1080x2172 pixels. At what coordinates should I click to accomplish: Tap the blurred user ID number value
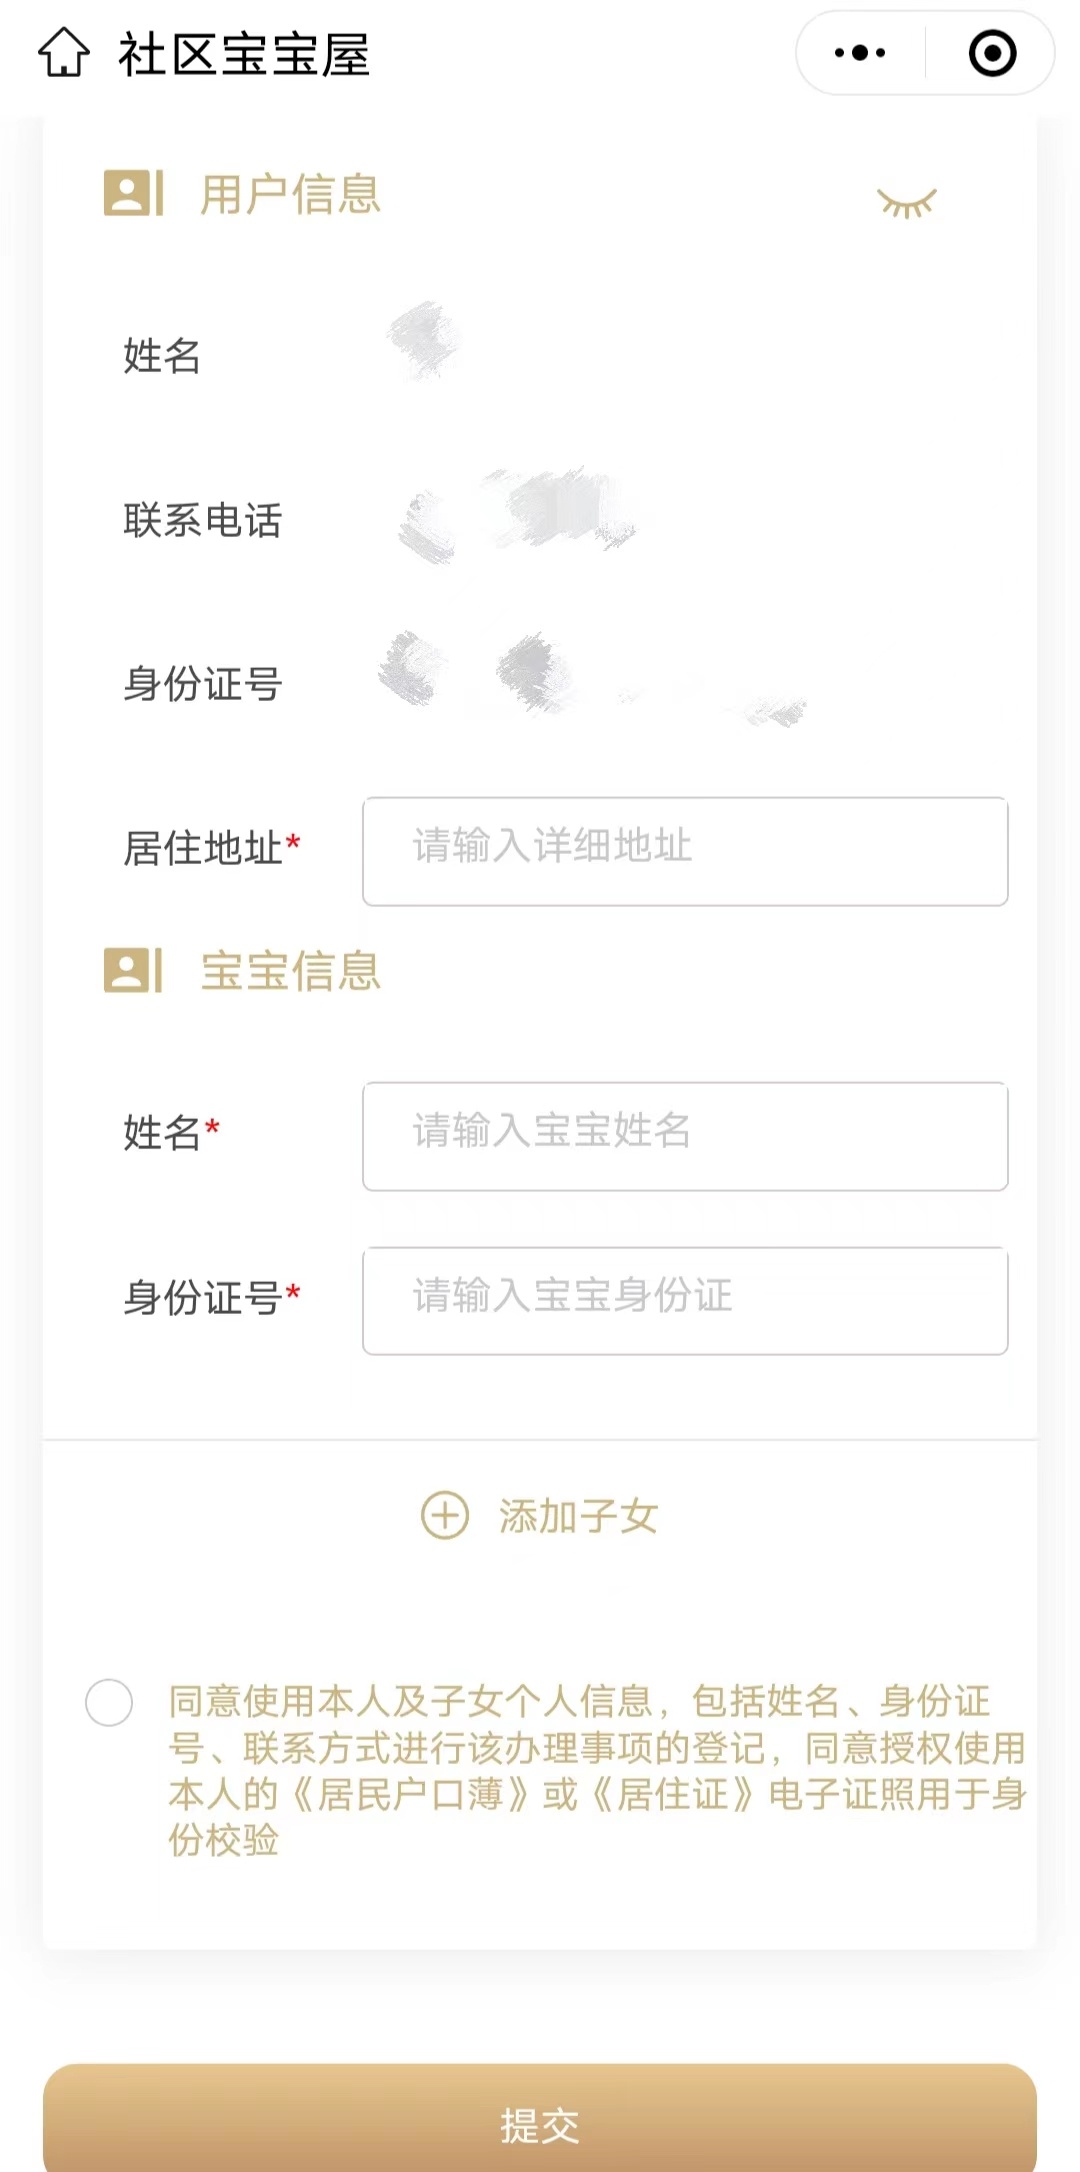click(x=590, y=678)
